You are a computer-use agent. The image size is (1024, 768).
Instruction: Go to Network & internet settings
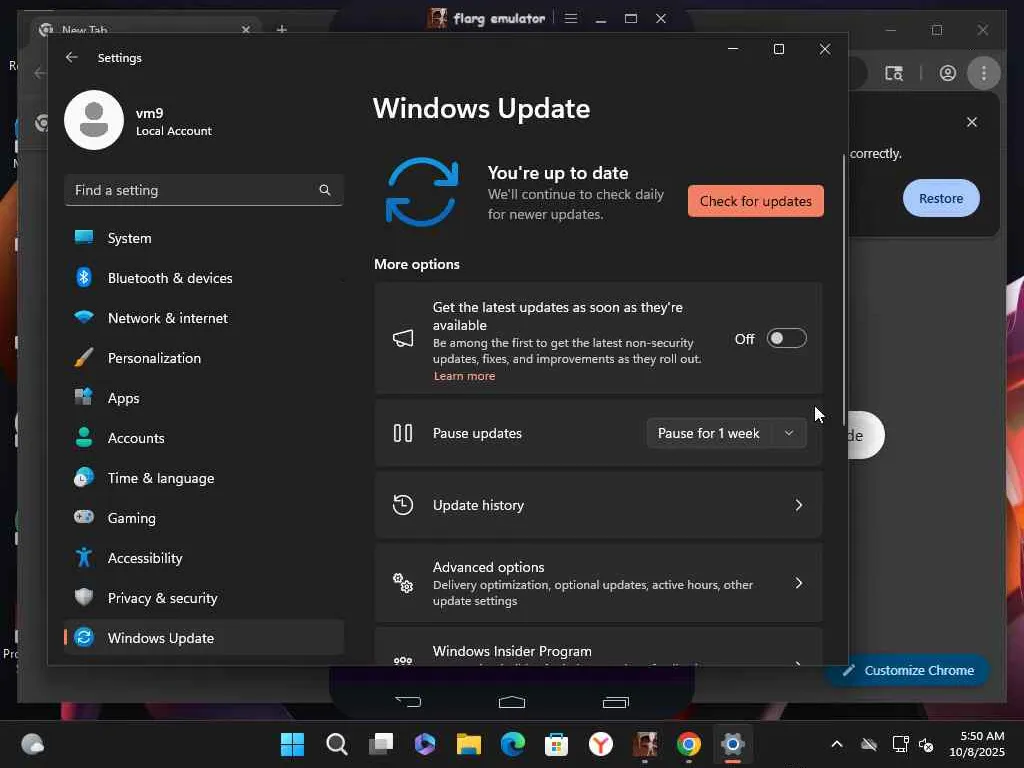(x=204, y=318)
